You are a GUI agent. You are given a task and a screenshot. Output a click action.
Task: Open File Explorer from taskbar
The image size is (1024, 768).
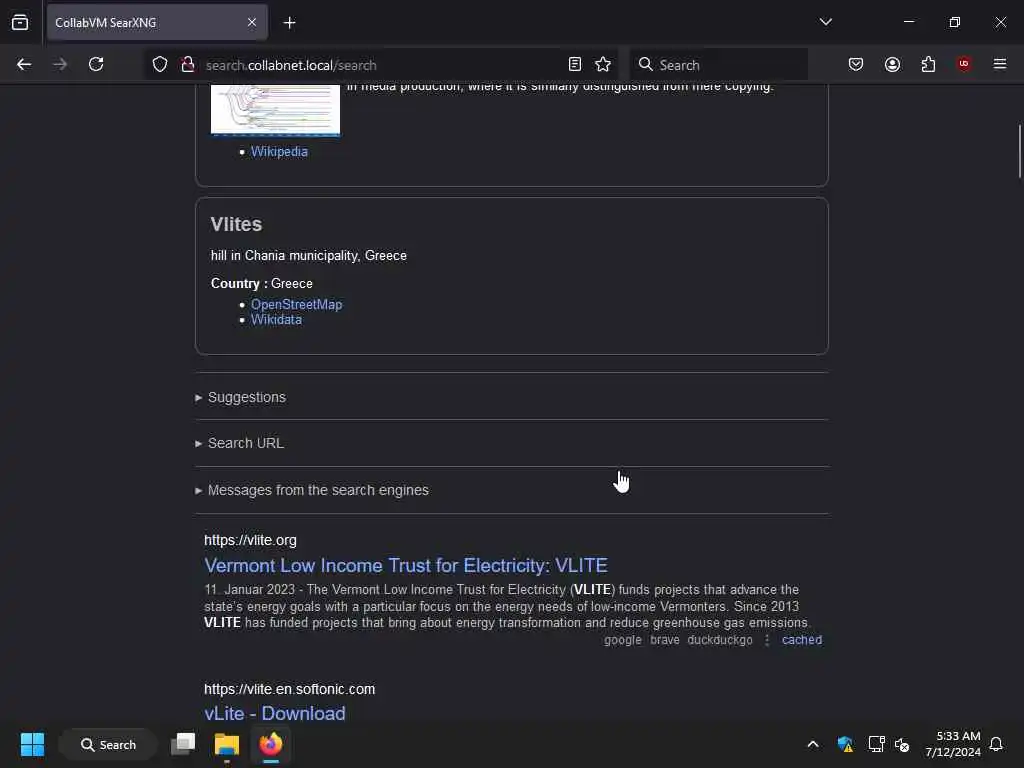(227, 744)
